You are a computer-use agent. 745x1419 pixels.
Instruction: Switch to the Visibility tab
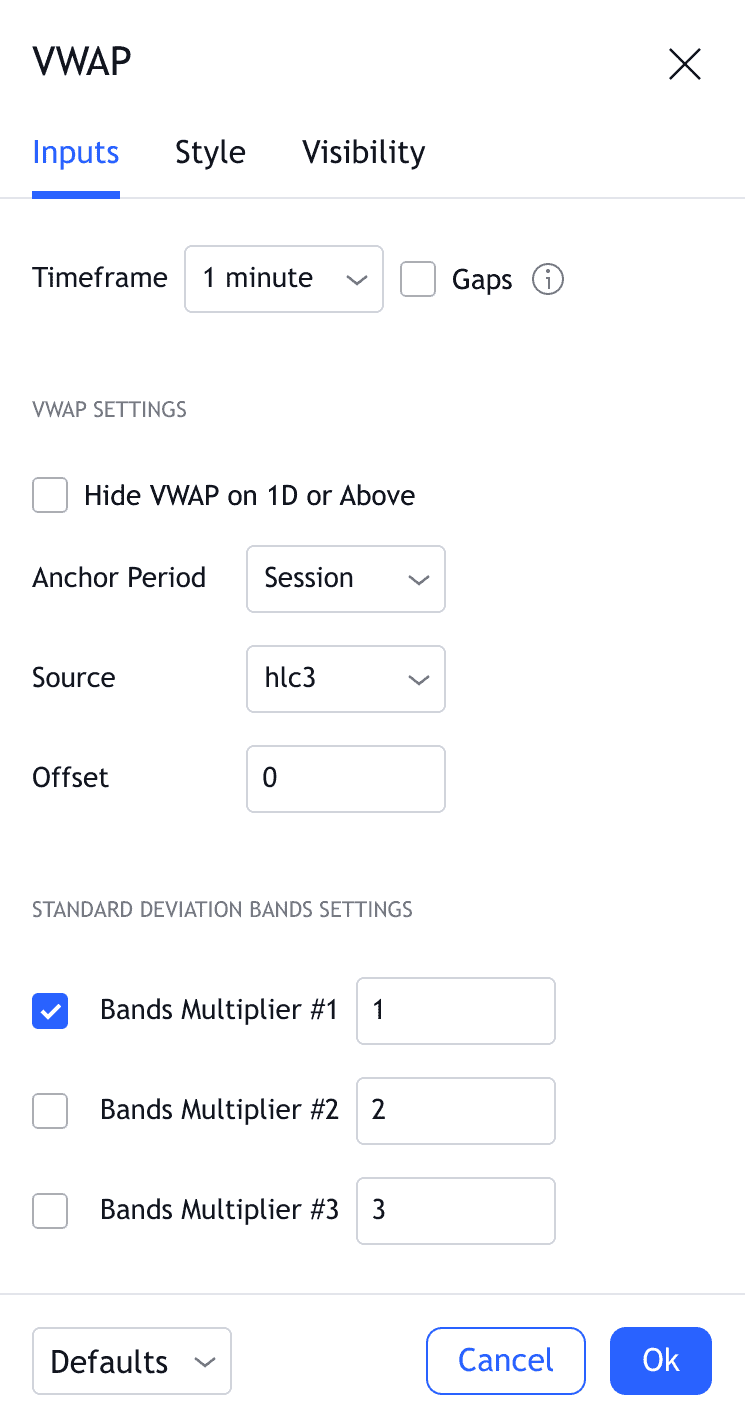coord(364,153)
